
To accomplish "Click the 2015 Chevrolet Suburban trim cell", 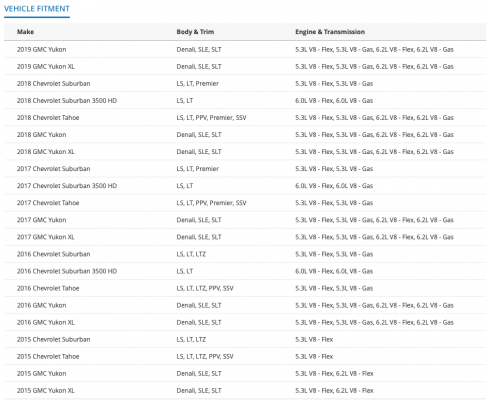I will (x=191, y=340).
